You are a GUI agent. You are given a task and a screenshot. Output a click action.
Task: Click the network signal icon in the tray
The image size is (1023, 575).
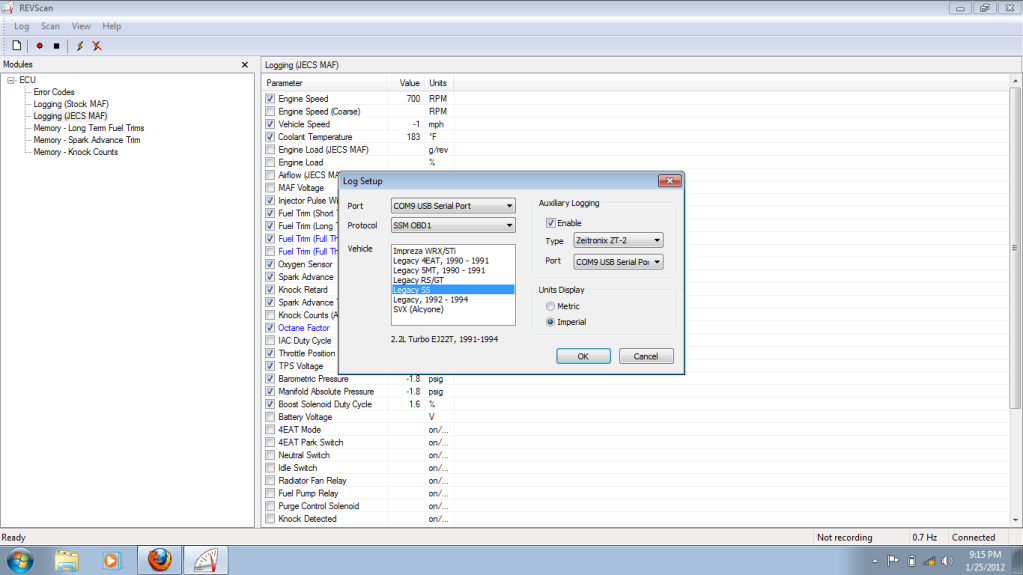click(x=929, y=561)
